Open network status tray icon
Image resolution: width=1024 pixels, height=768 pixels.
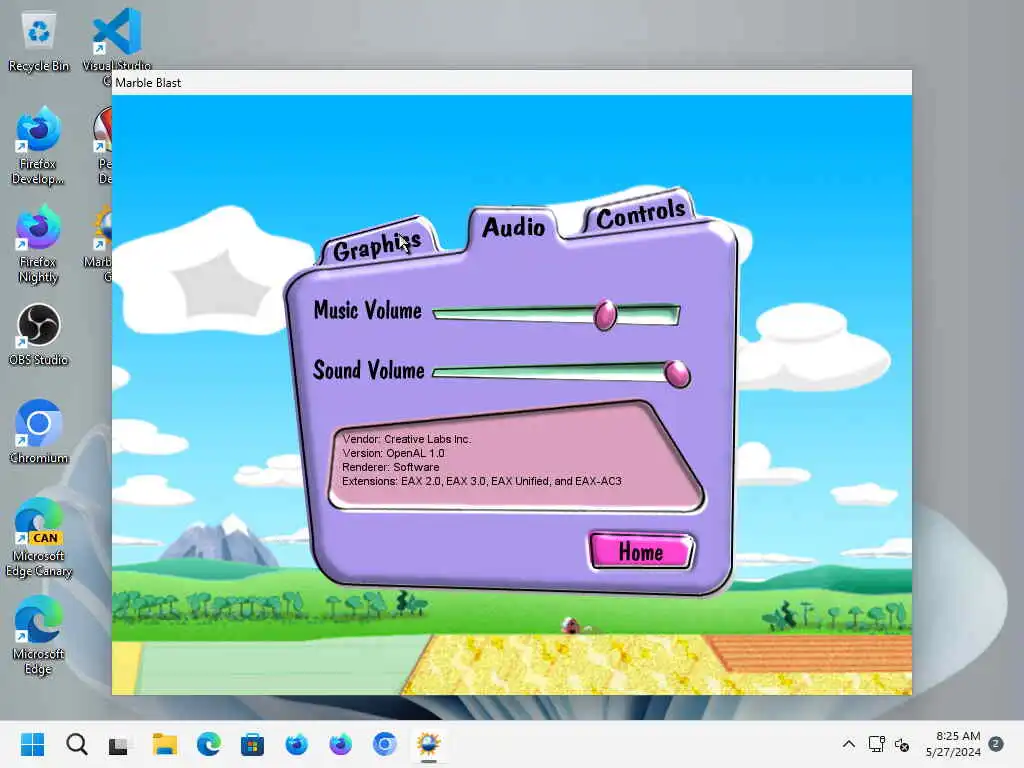point(876,744)
